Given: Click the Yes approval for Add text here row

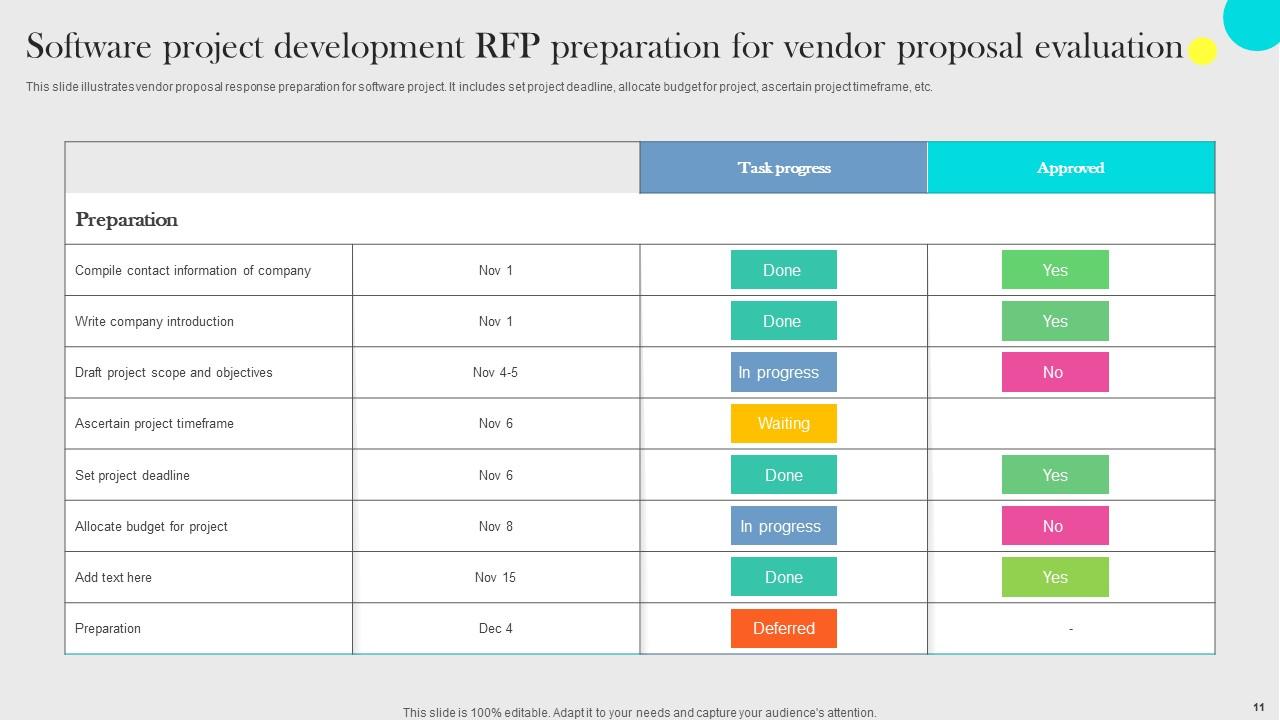Looking at the screenshot, I should tap(1055, 577).
